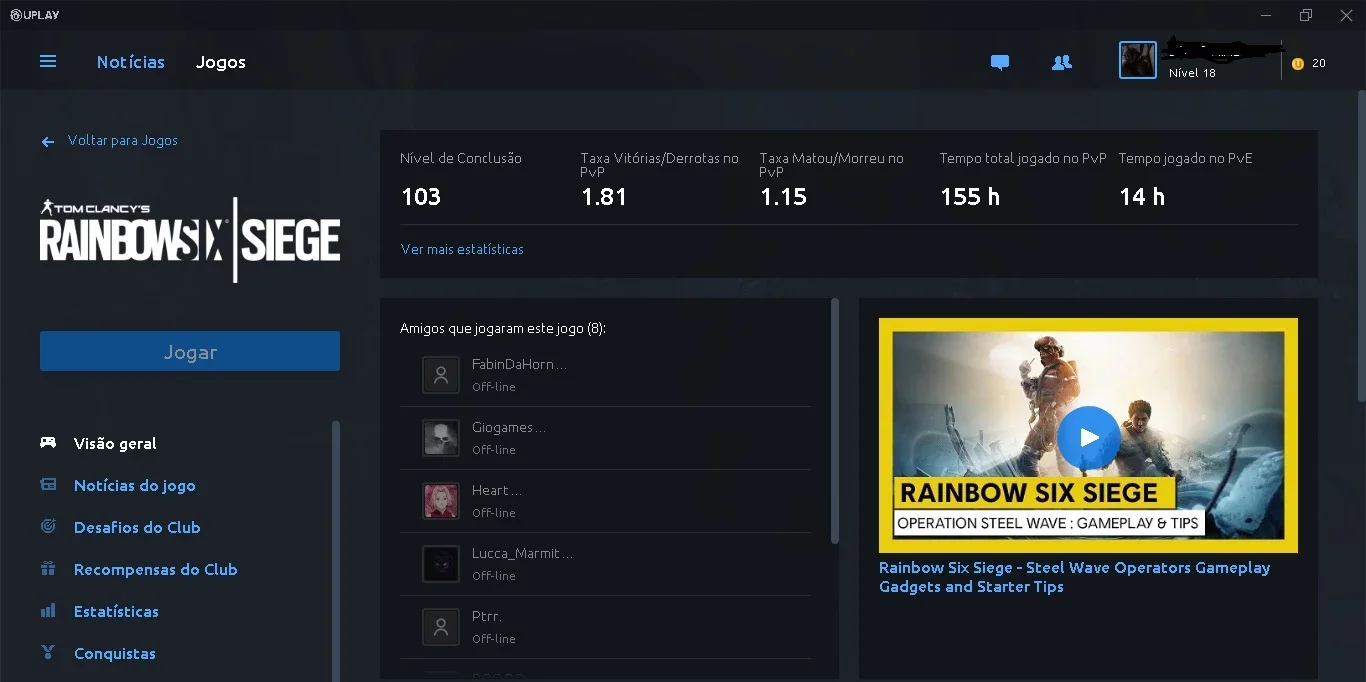Click the bar chart icon beside Estatísticas
This screenshot has width=1366, height=682.
coord(48,610)
